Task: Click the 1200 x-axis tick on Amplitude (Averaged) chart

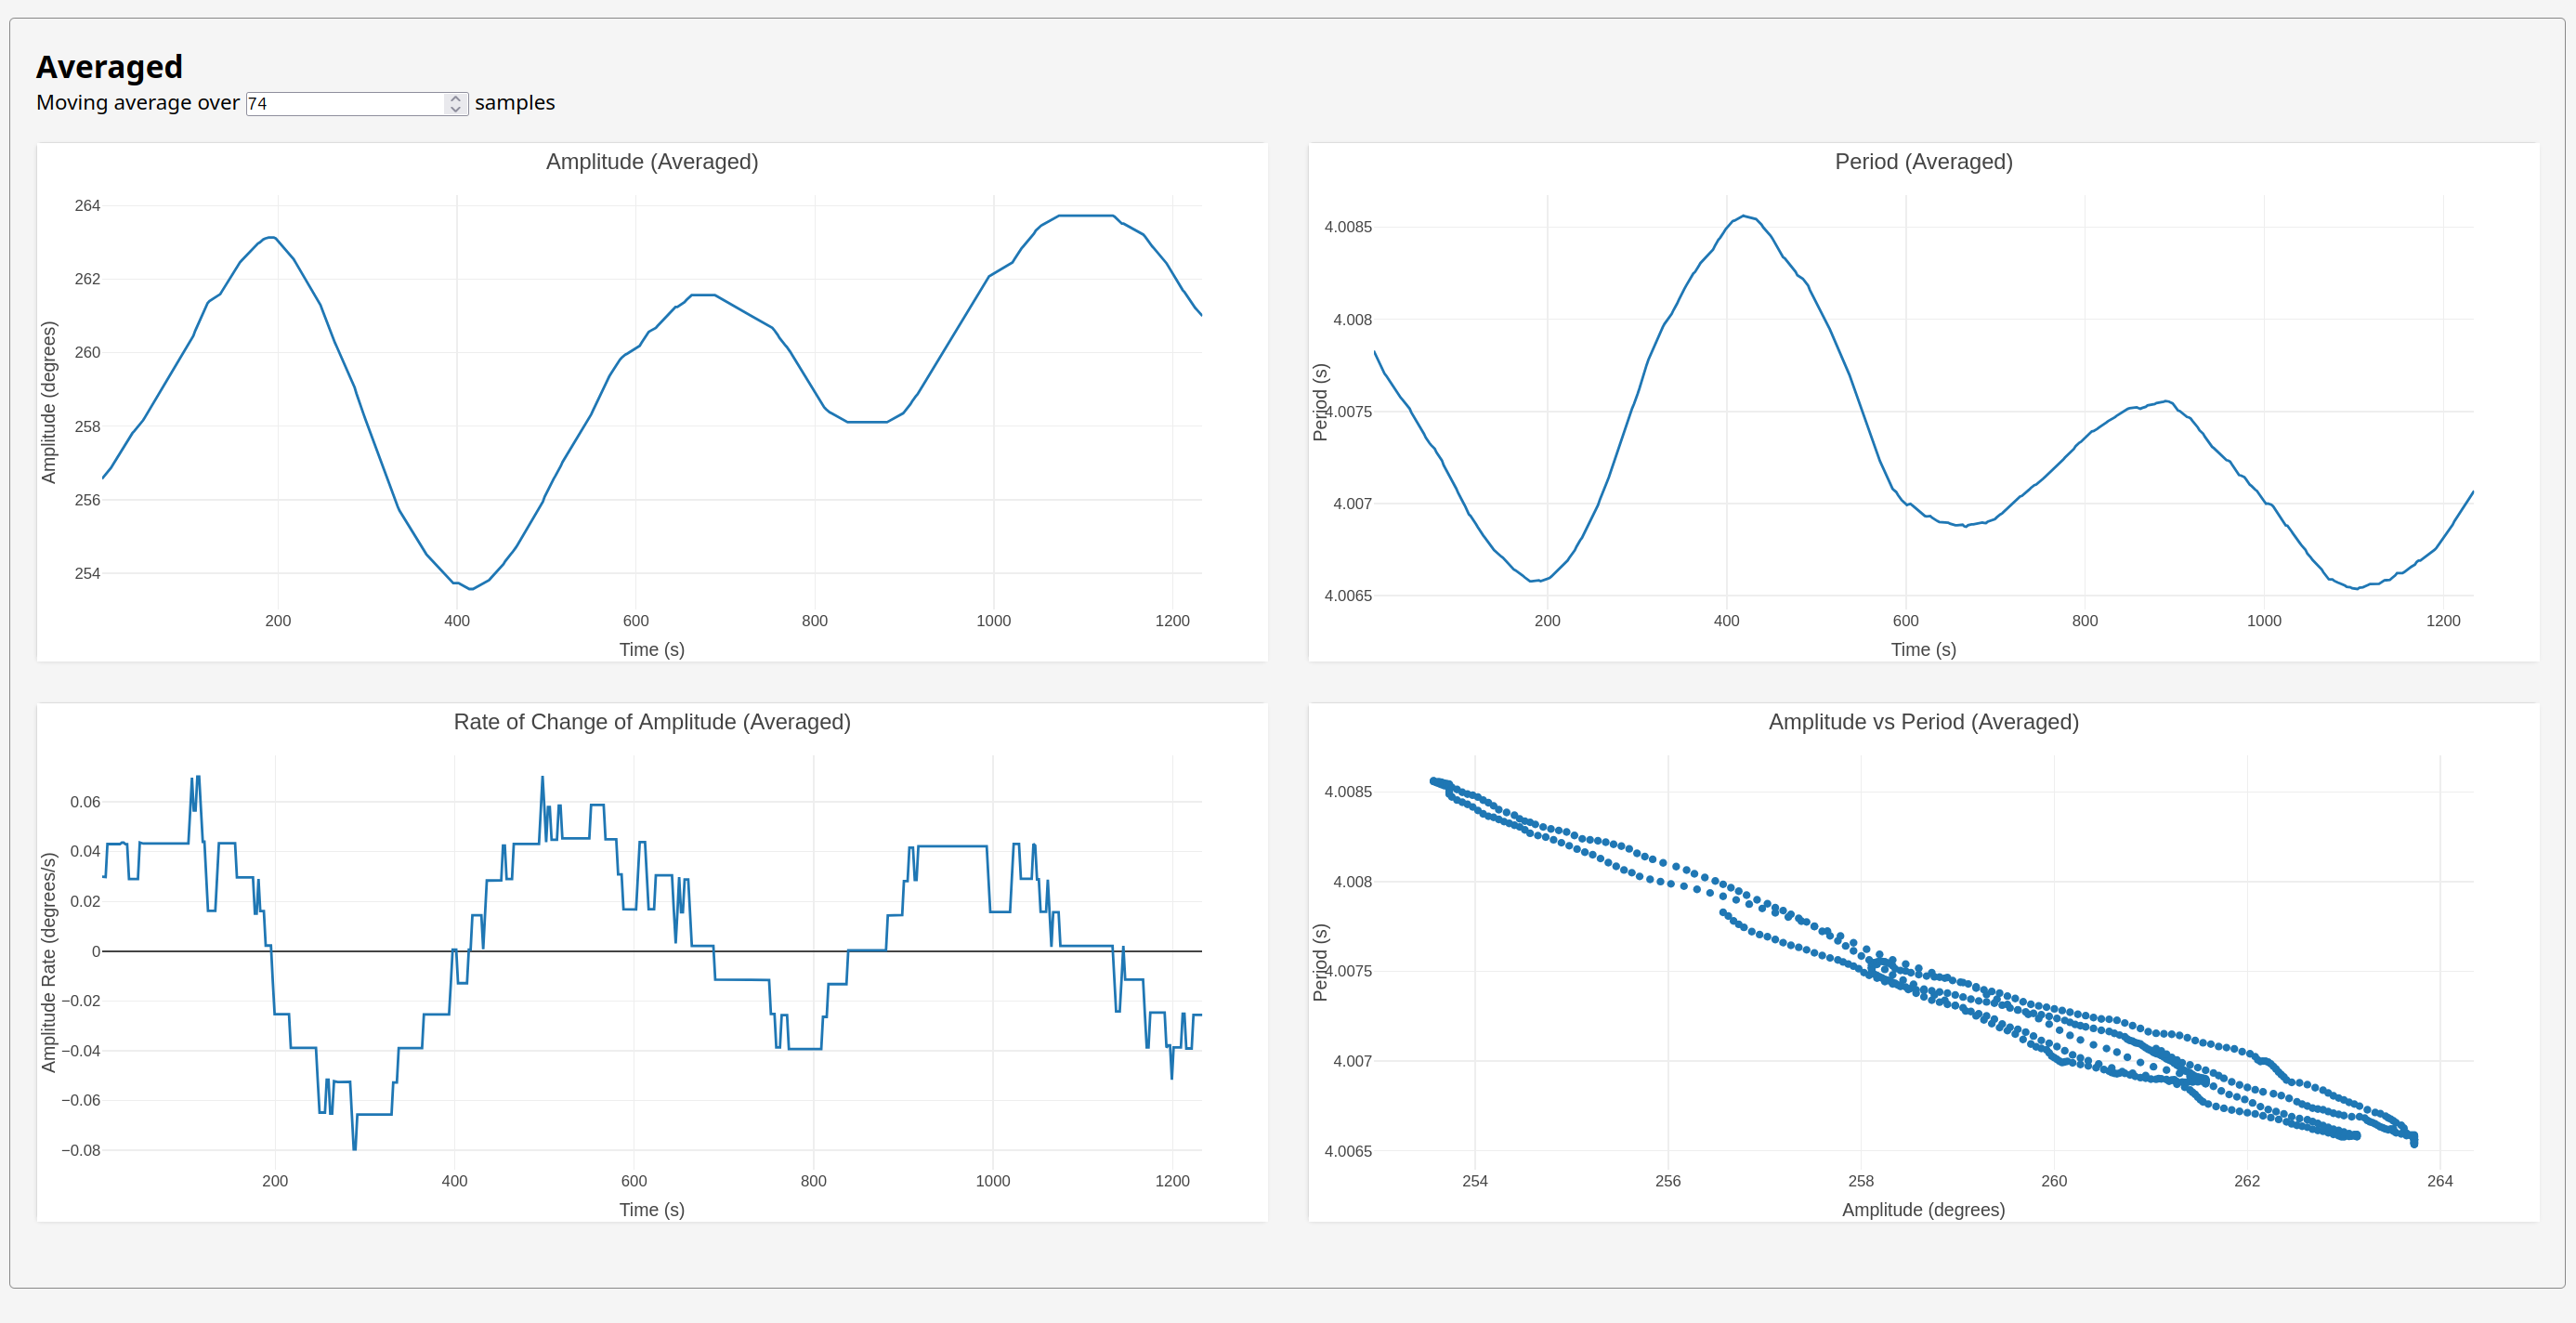Action: point(1172,621)
